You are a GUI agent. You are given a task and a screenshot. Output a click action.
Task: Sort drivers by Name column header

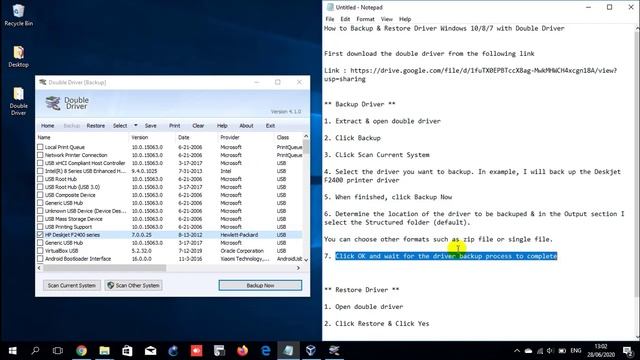coord(82,137)
